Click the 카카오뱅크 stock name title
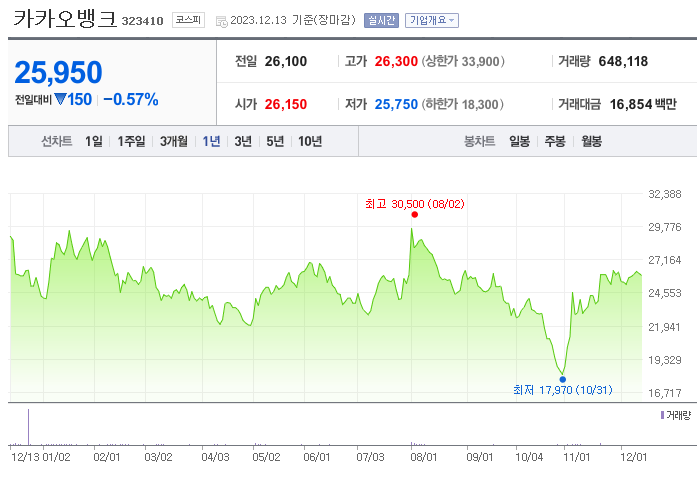This screenshot has height=477, width=697. click(x=65, y=19)
